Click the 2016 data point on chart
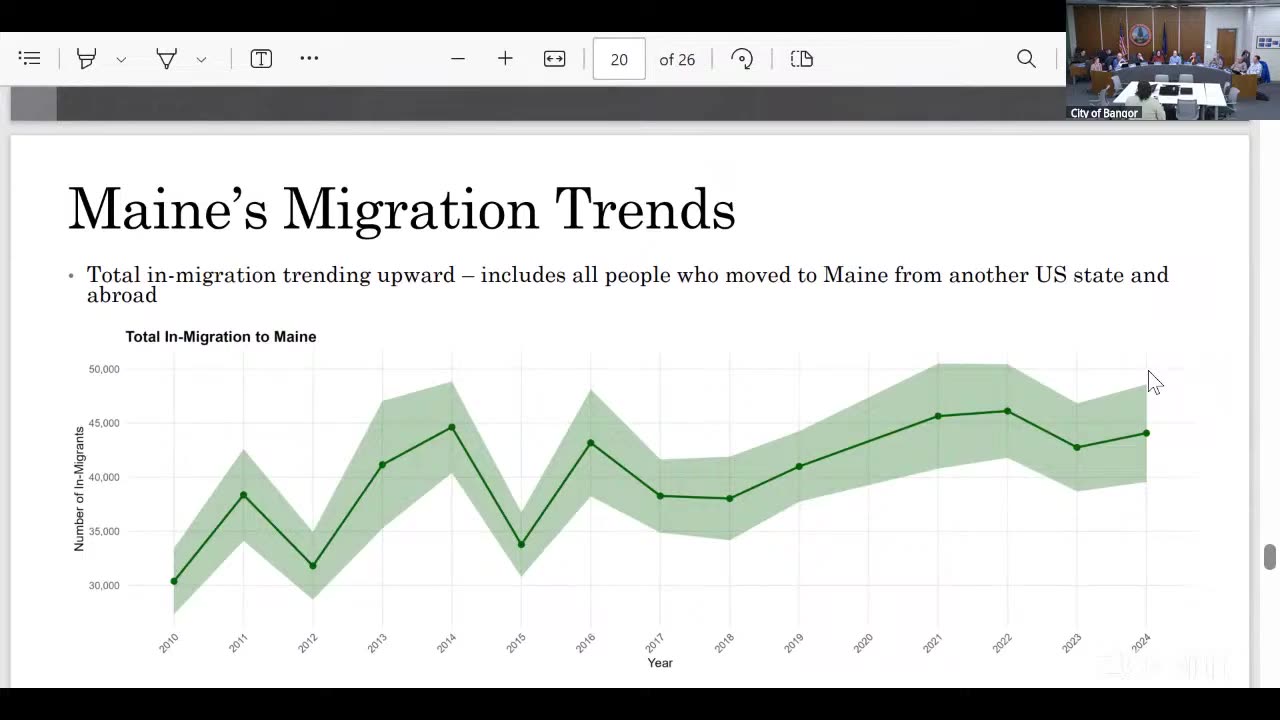The image size is (1280, 720). coord(590,443)
